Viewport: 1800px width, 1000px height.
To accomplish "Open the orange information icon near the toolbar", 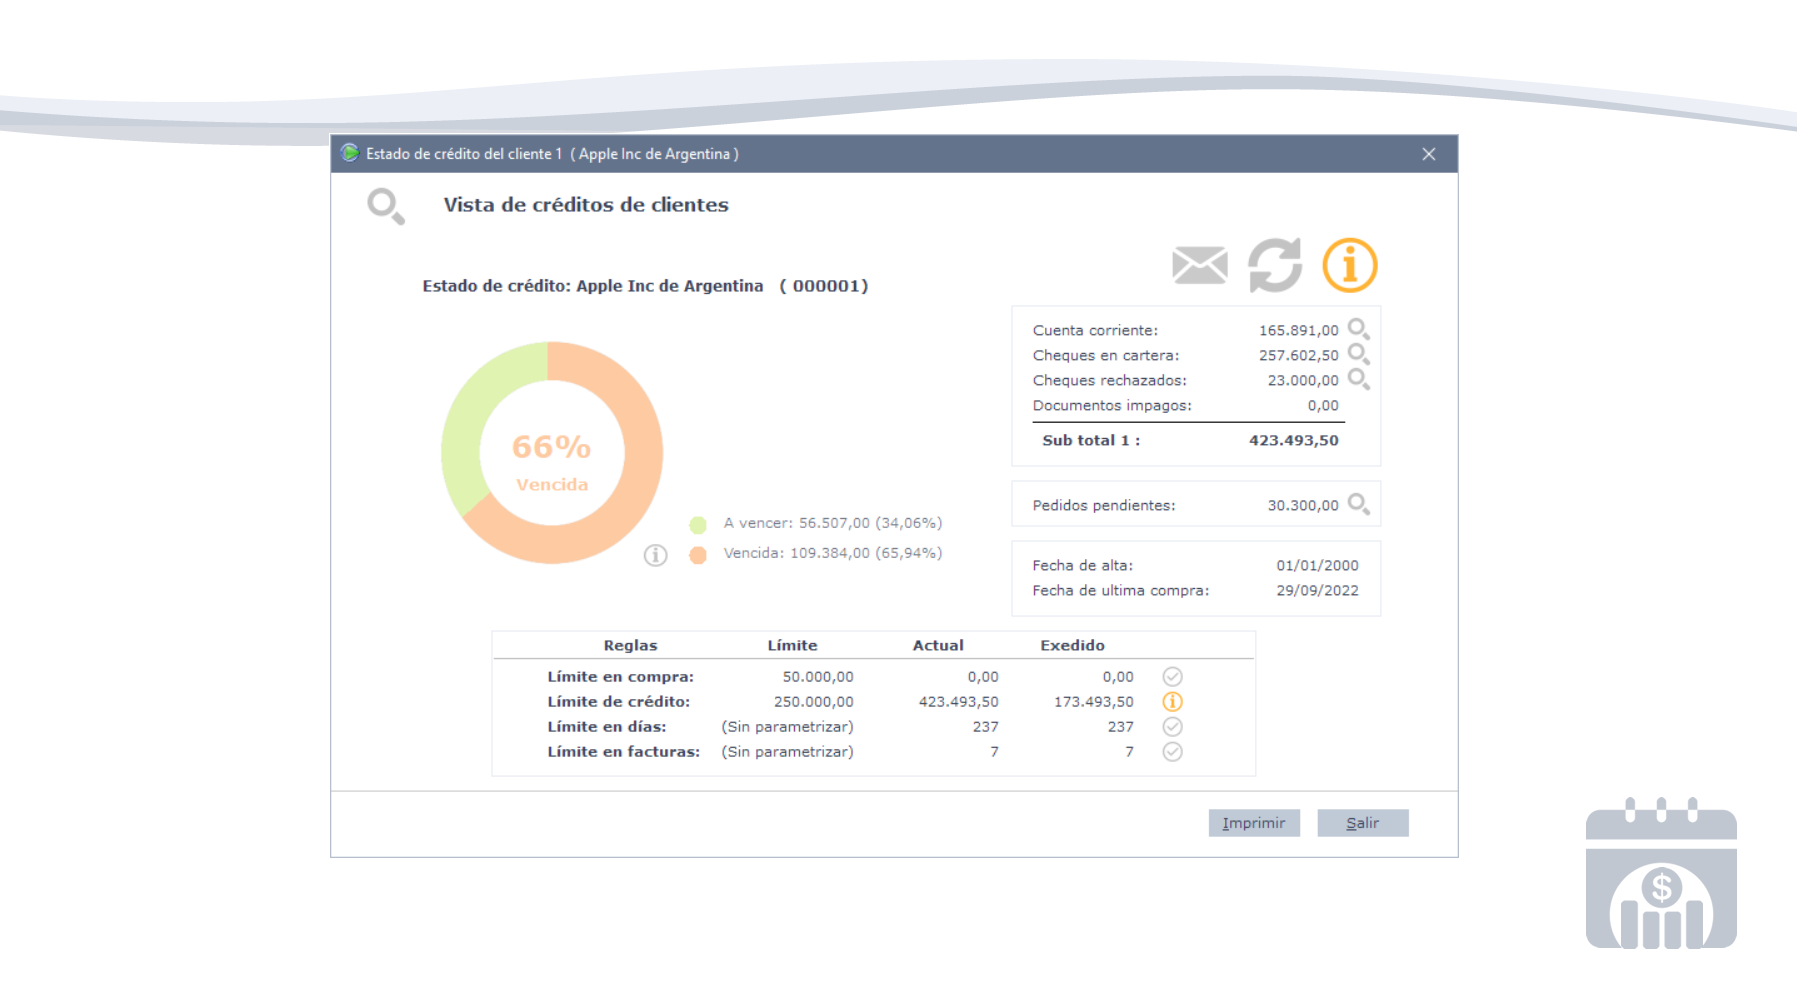I will pos(1348,264).
